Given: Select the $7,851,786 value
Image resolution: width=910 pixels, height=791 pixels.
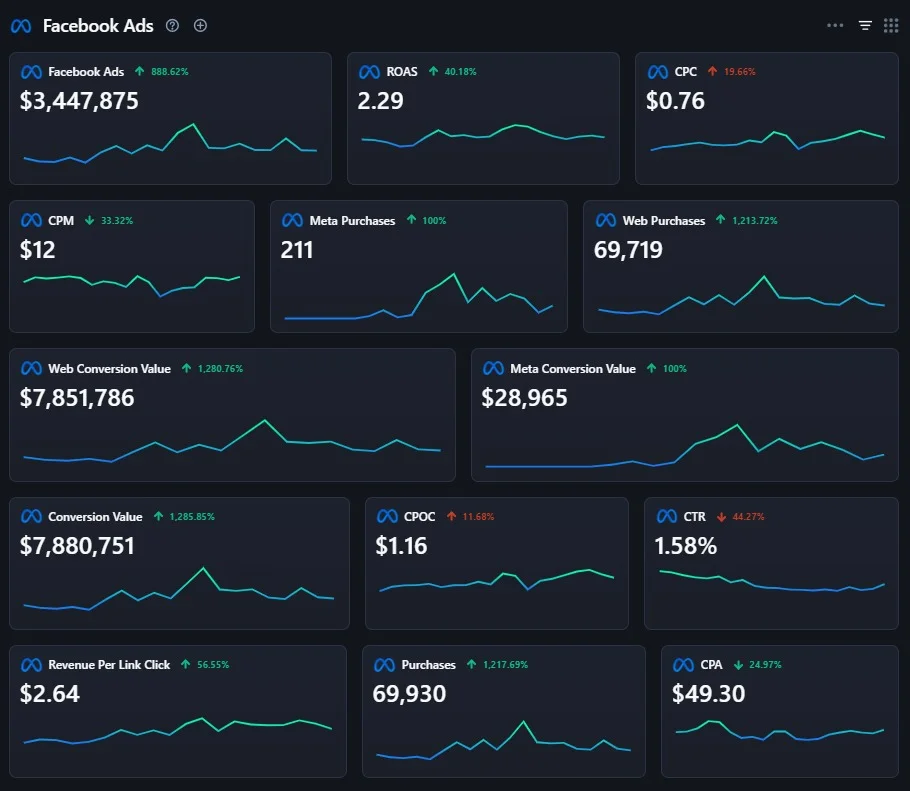Looking at the screenshot, I should (x=77, y=398).
